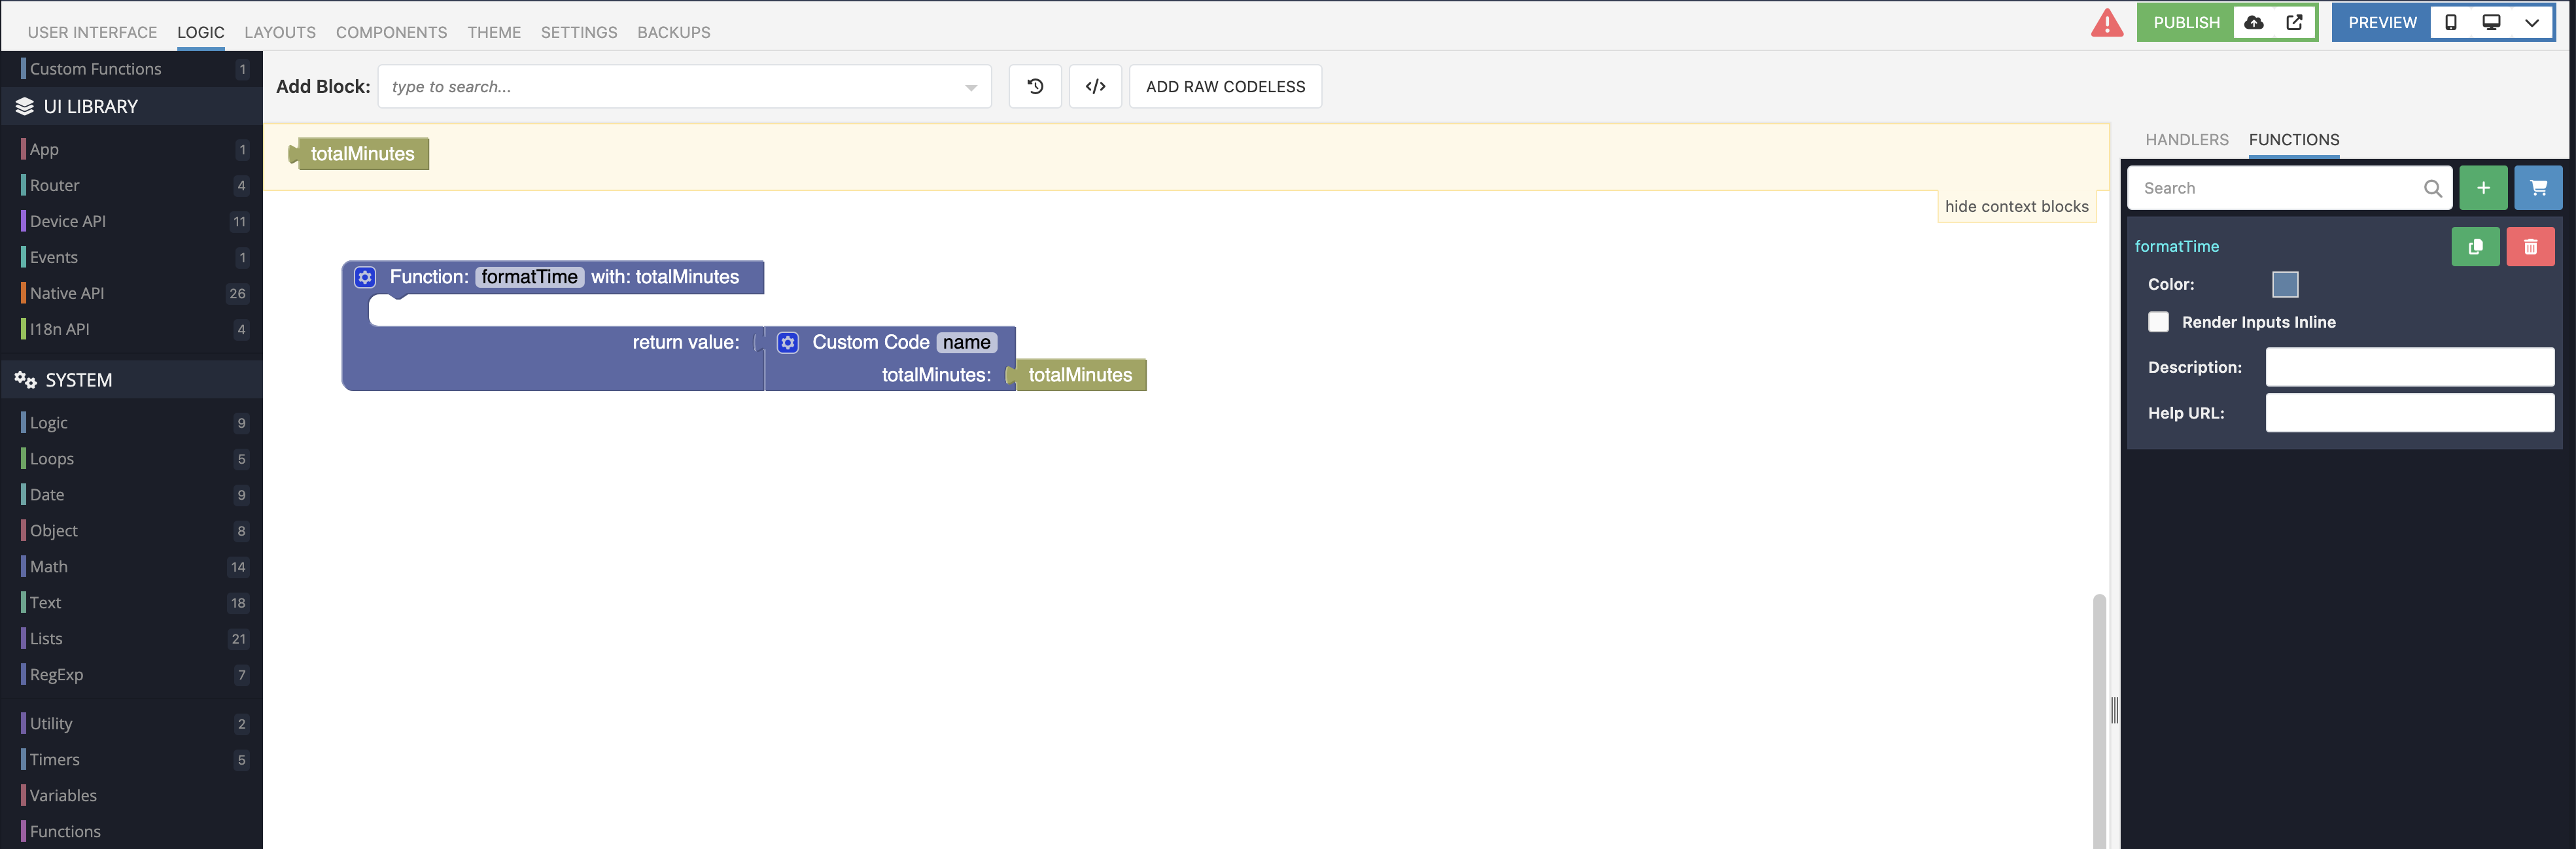This screenshot has height=849, width=2576.
Task: Open the App block category
Action: point(132,150)
